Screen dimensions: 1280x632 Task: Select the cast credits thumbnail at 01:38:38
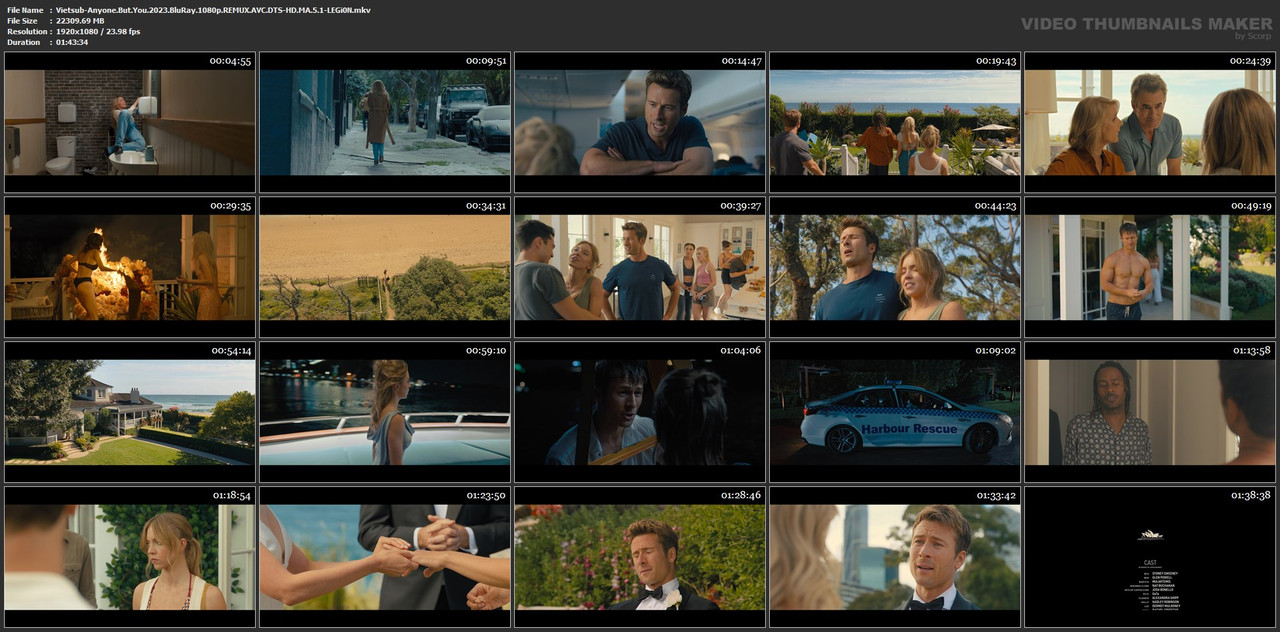point(1150,557)
